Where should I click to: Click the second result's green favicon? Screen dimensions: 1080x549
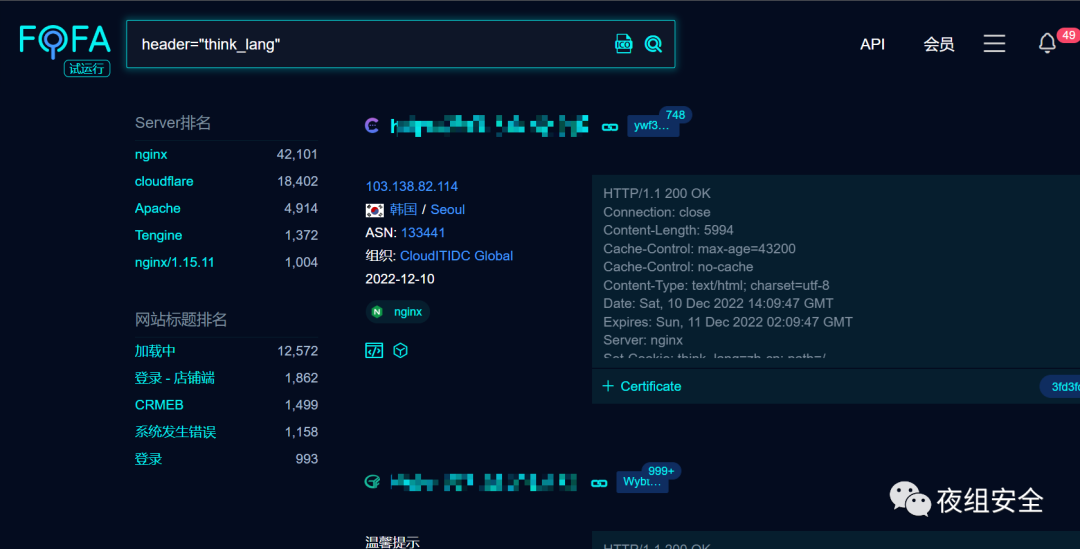(x=372, y=481)
